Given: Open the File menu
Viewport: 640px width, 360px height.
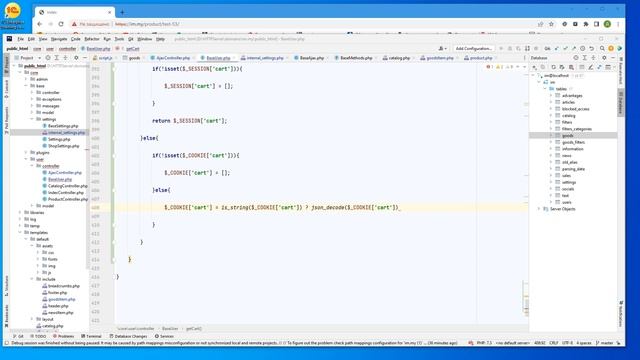Looking at the screenshot, I should [x=20, y=39].
